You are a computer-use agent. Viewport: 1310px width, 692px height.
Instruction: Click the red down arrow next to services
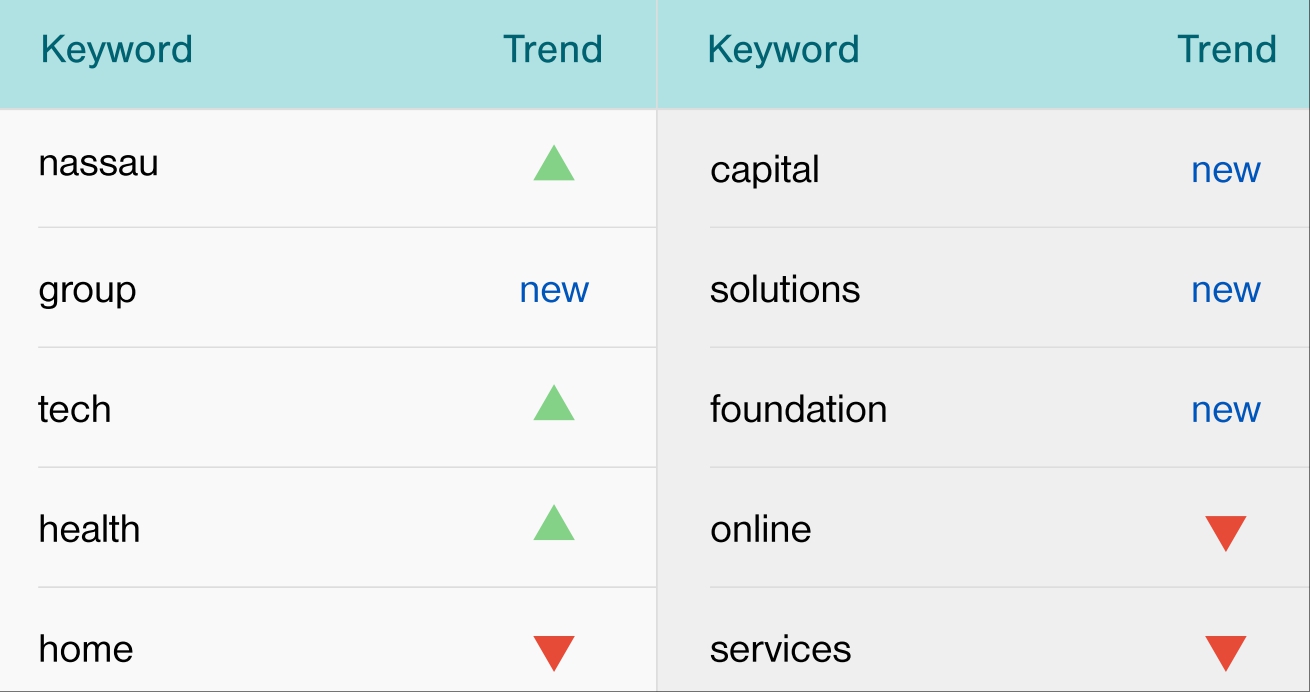click(1225, 652)
